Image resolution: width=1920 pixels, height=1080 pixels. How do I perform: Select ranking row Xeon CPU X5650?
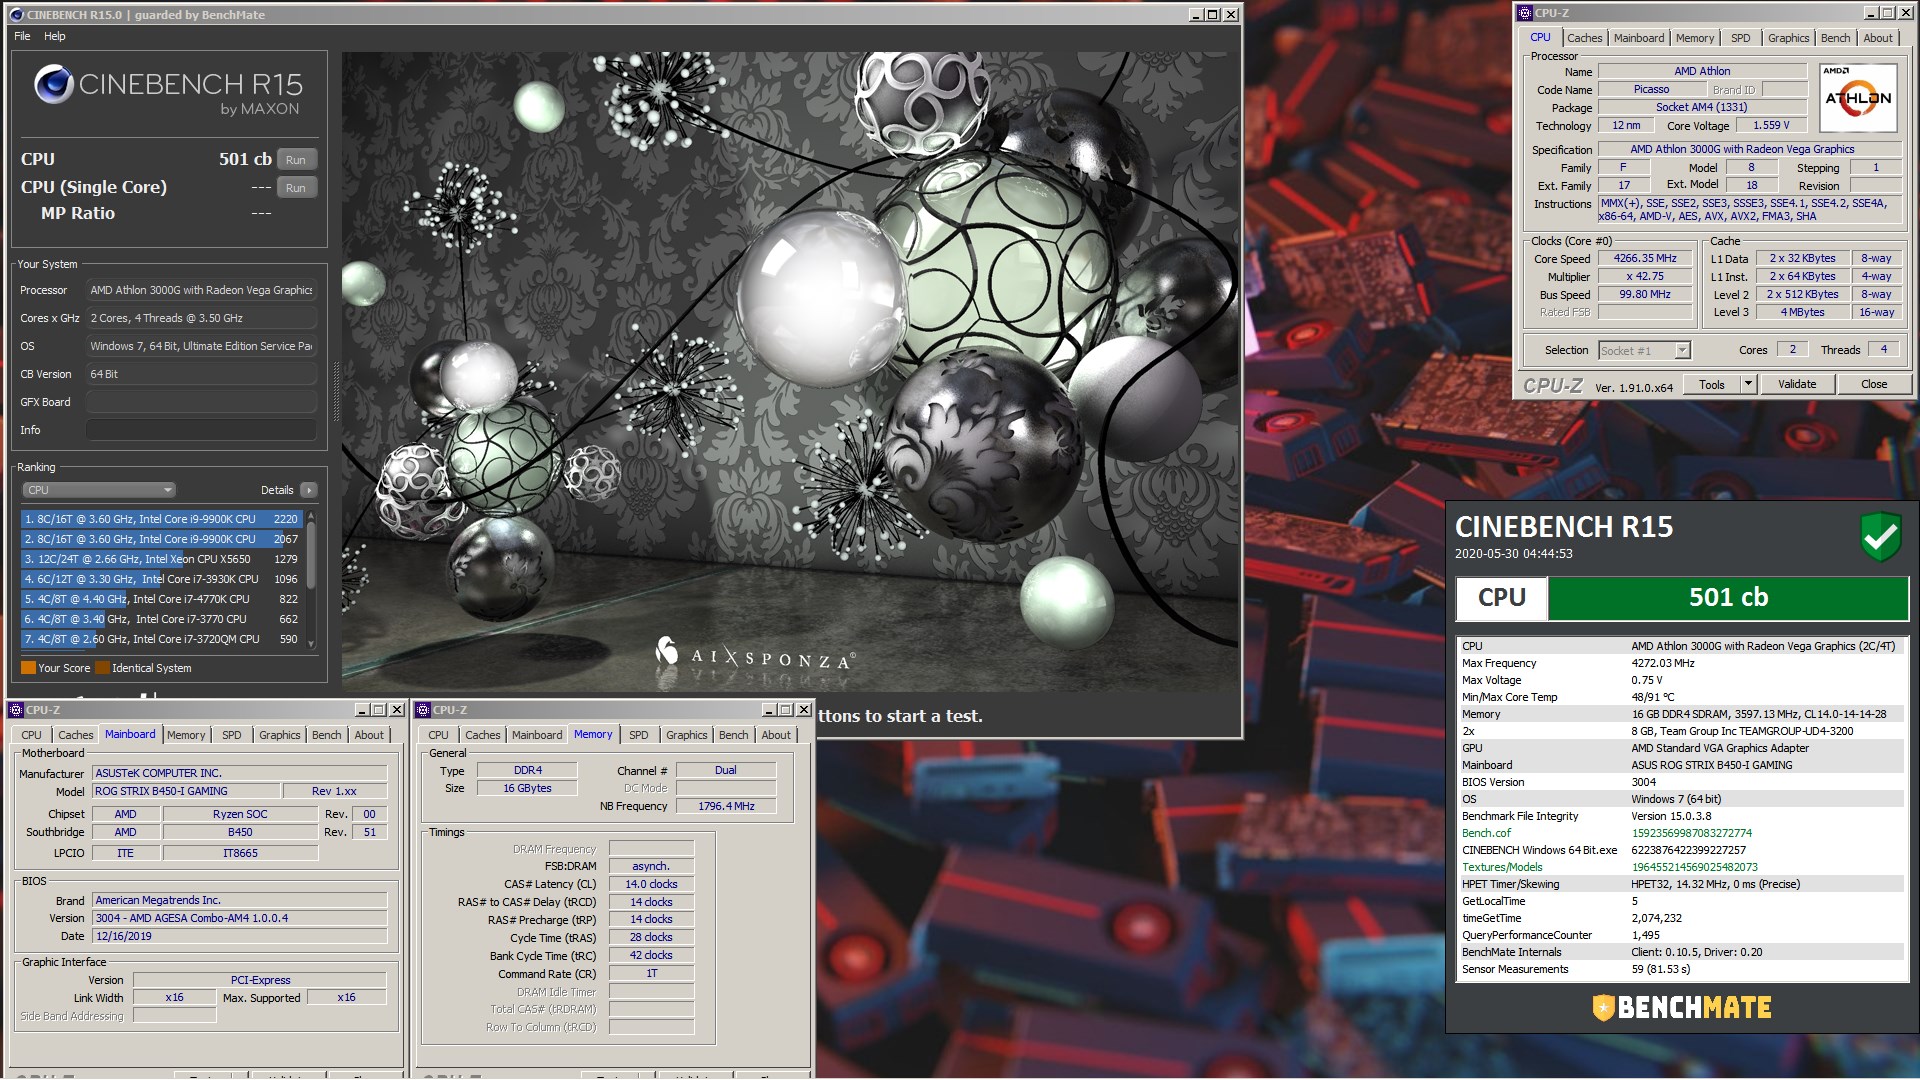click(161, 559)
